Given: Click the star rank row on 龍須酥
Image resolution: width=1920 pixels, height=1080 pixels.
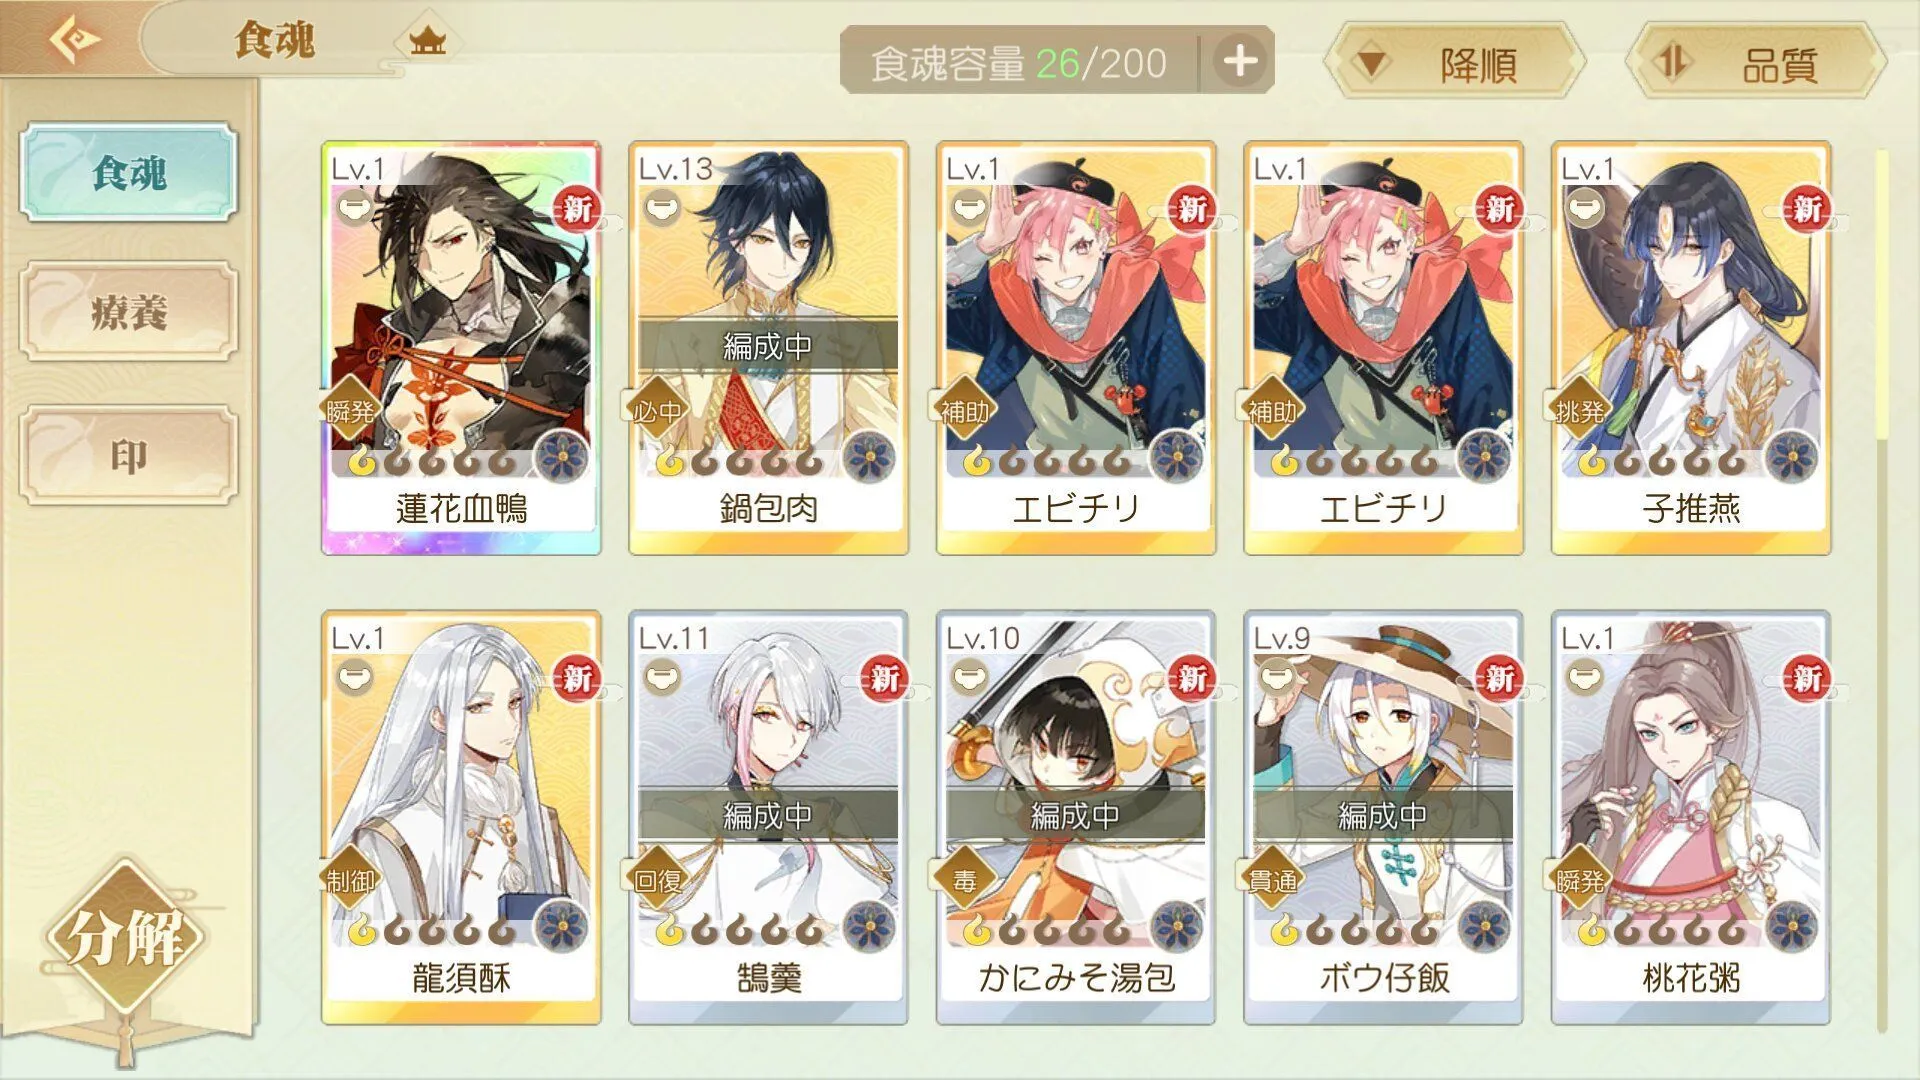Looking at the screenshot, I should (432, 931).
